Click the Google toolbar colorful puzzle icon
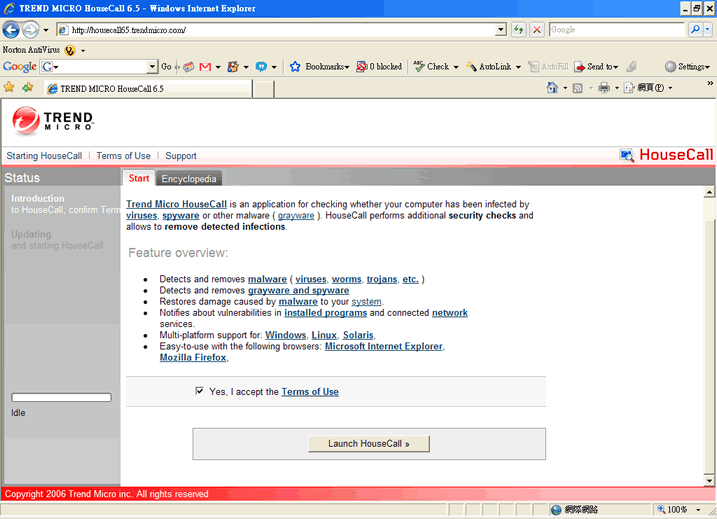 coord(233,67)
